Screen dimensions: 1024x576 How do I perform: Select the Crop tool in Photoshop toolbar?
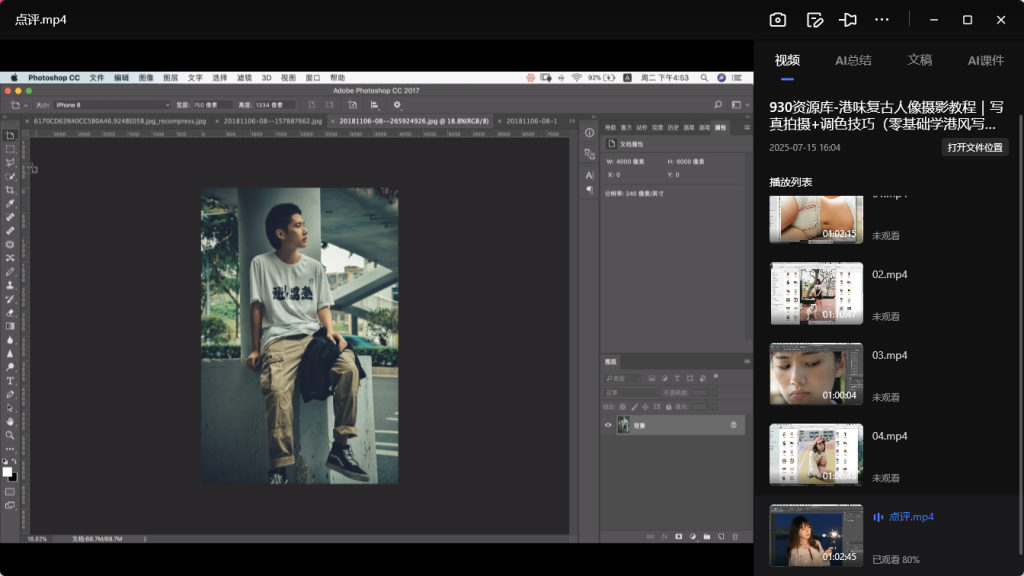(10, 189)
